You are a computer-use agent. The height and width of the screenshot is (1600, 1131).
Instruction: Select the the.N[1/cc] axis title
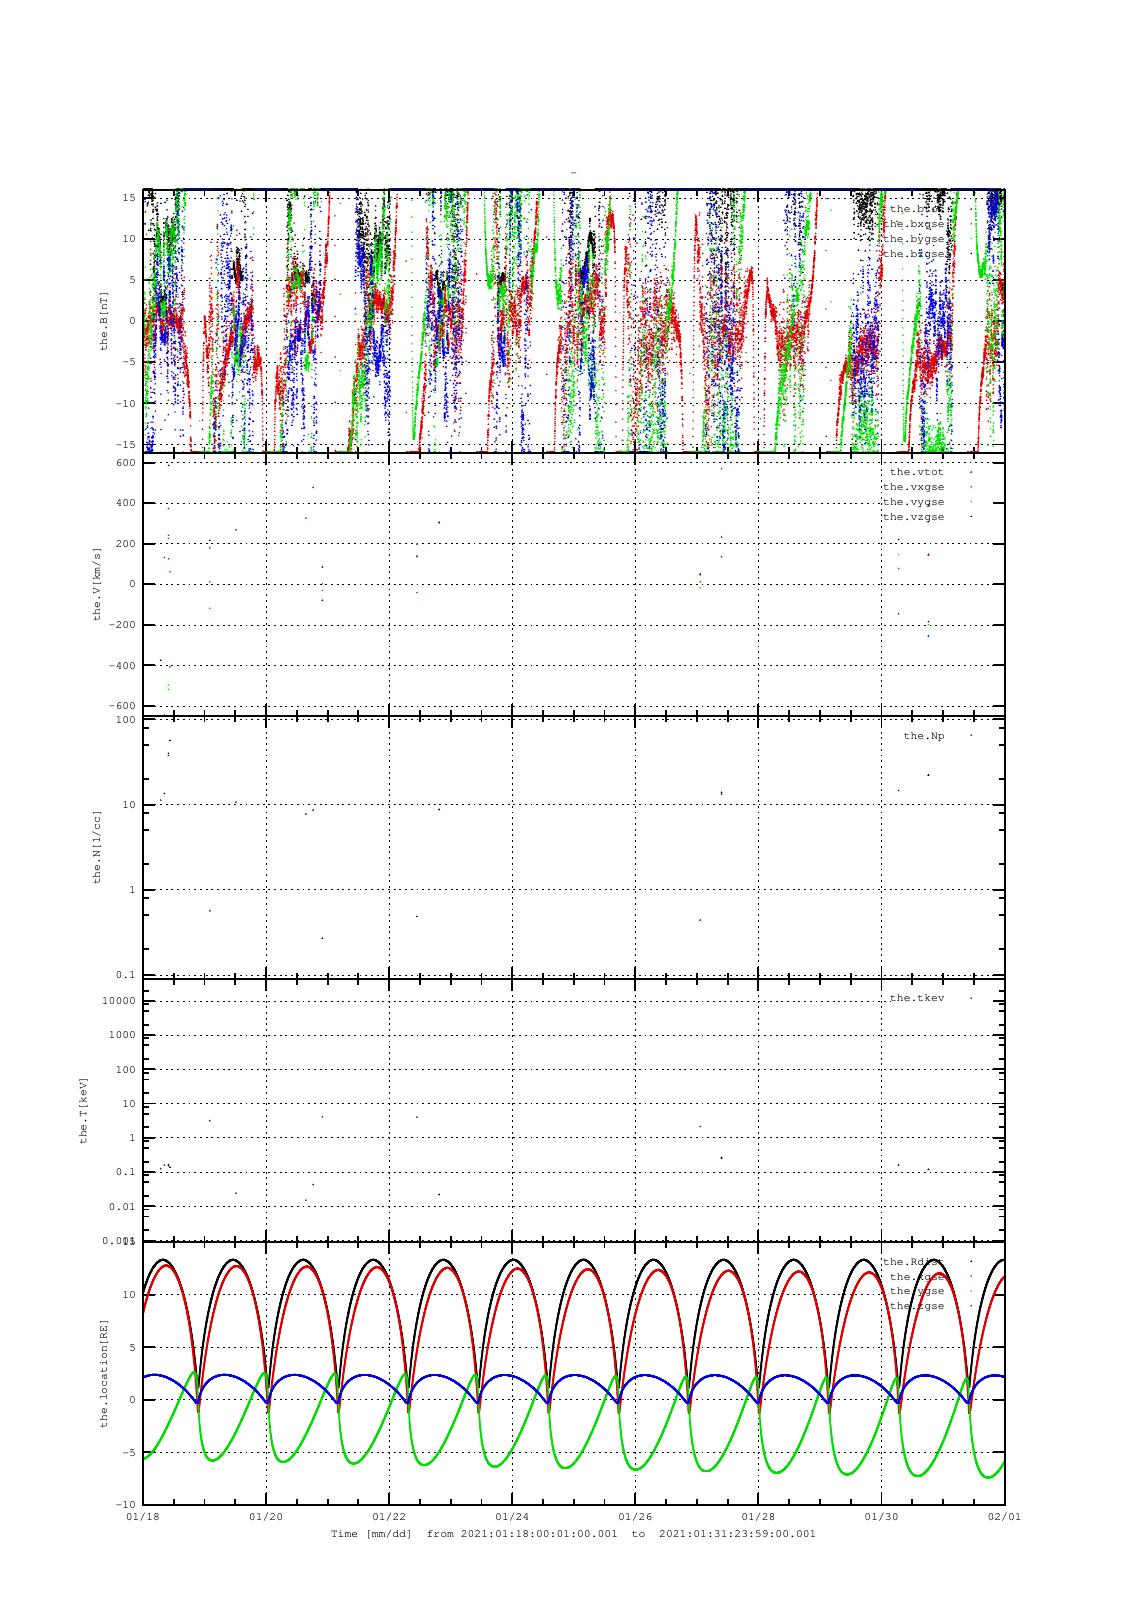click(x=97, y=846)
